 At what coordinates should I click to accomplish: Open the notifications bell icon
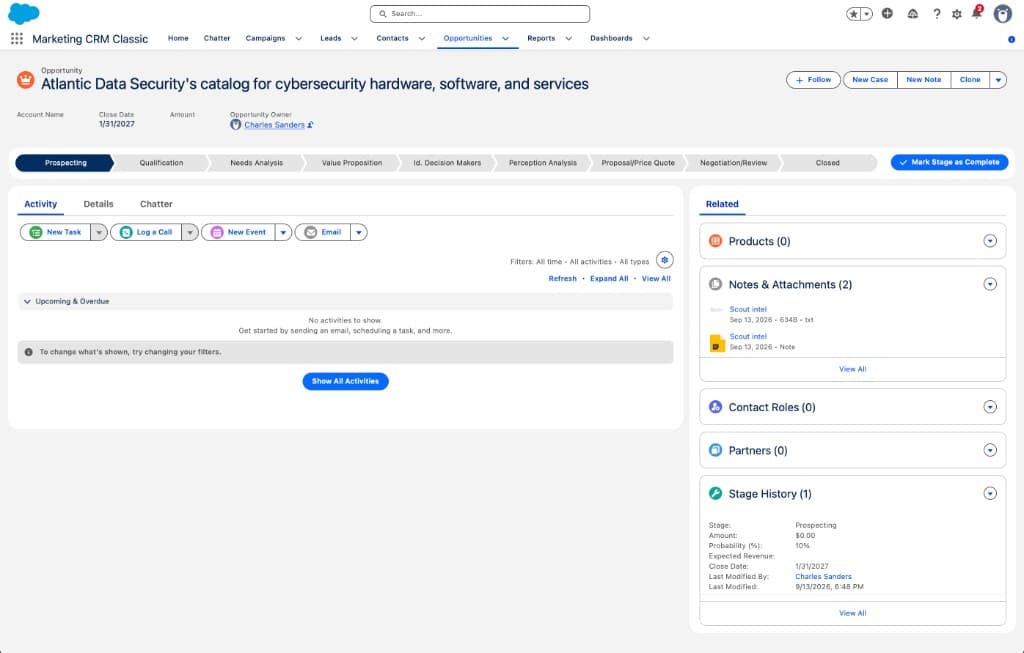coord(977,12)
